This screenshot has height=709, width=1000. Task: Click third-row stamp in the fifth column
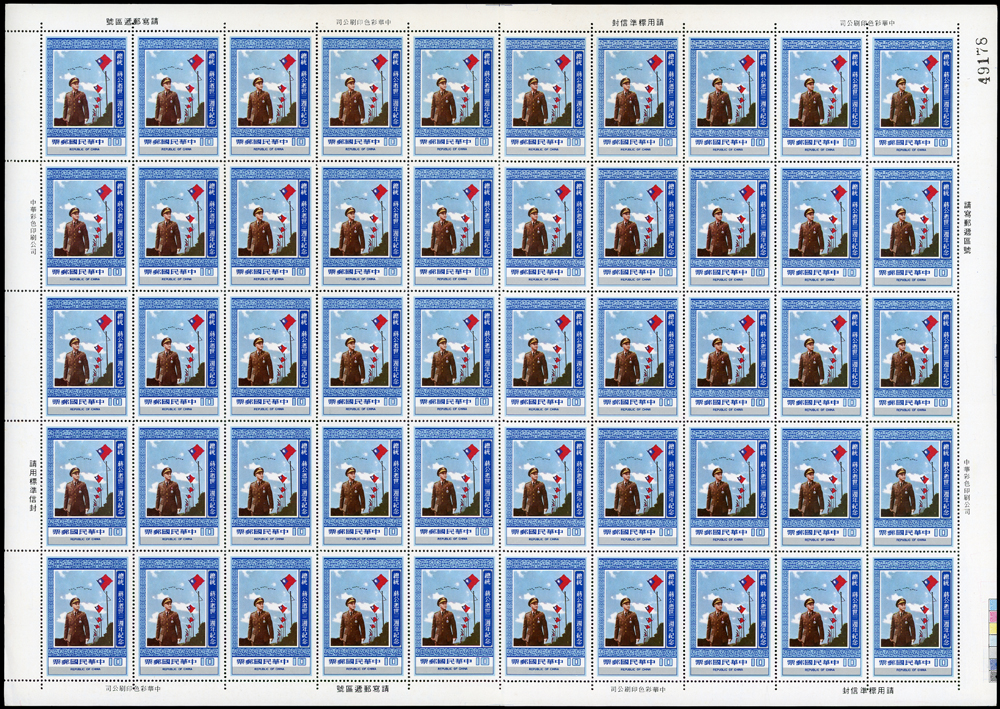point(453,353)
